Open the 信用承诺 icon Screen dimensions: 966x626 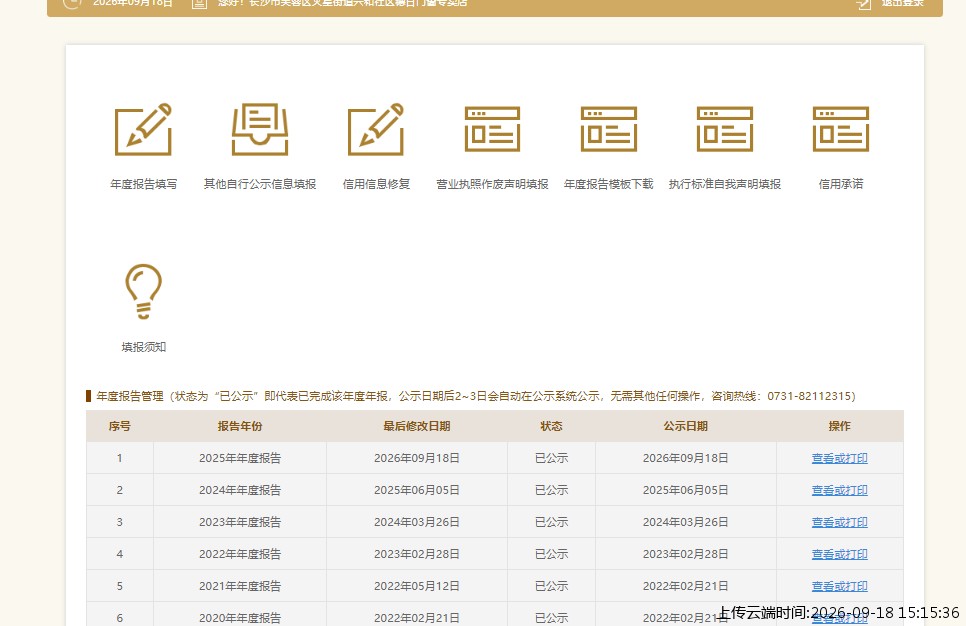[x=841, y=129]
